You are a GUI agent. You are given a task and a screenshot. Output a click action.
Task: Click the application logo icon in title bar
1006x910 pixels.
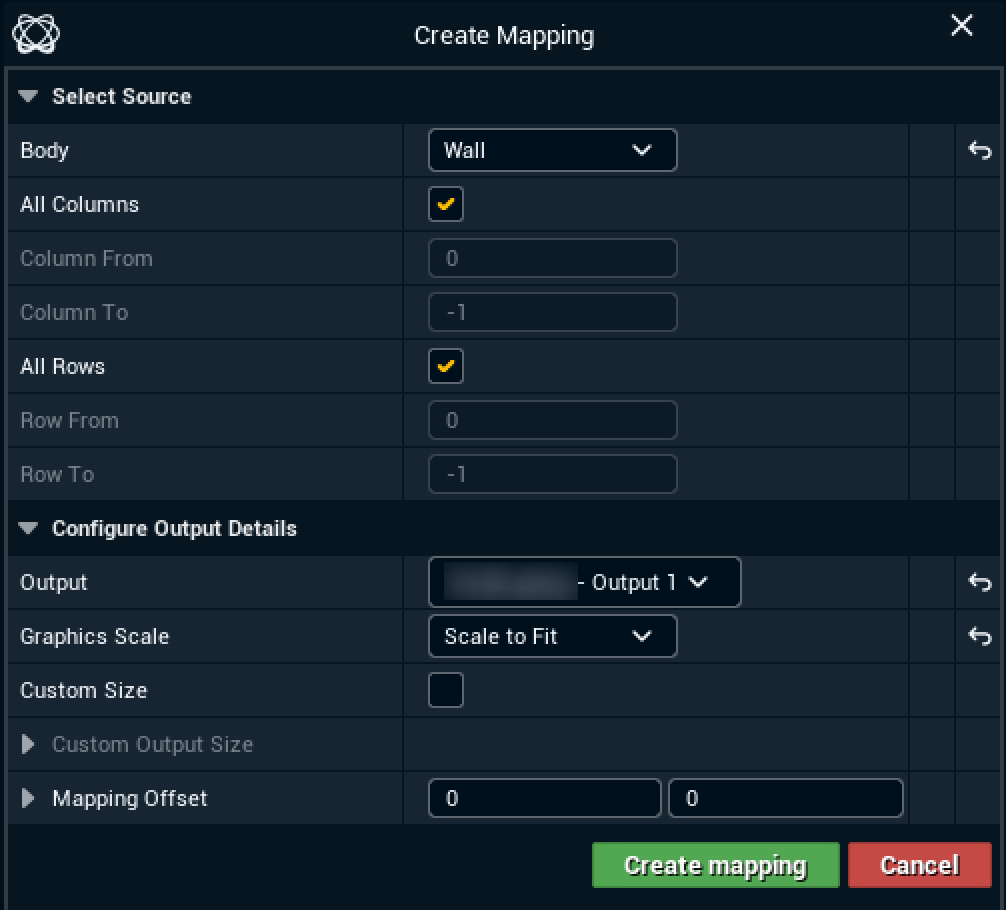coord(35,35)
